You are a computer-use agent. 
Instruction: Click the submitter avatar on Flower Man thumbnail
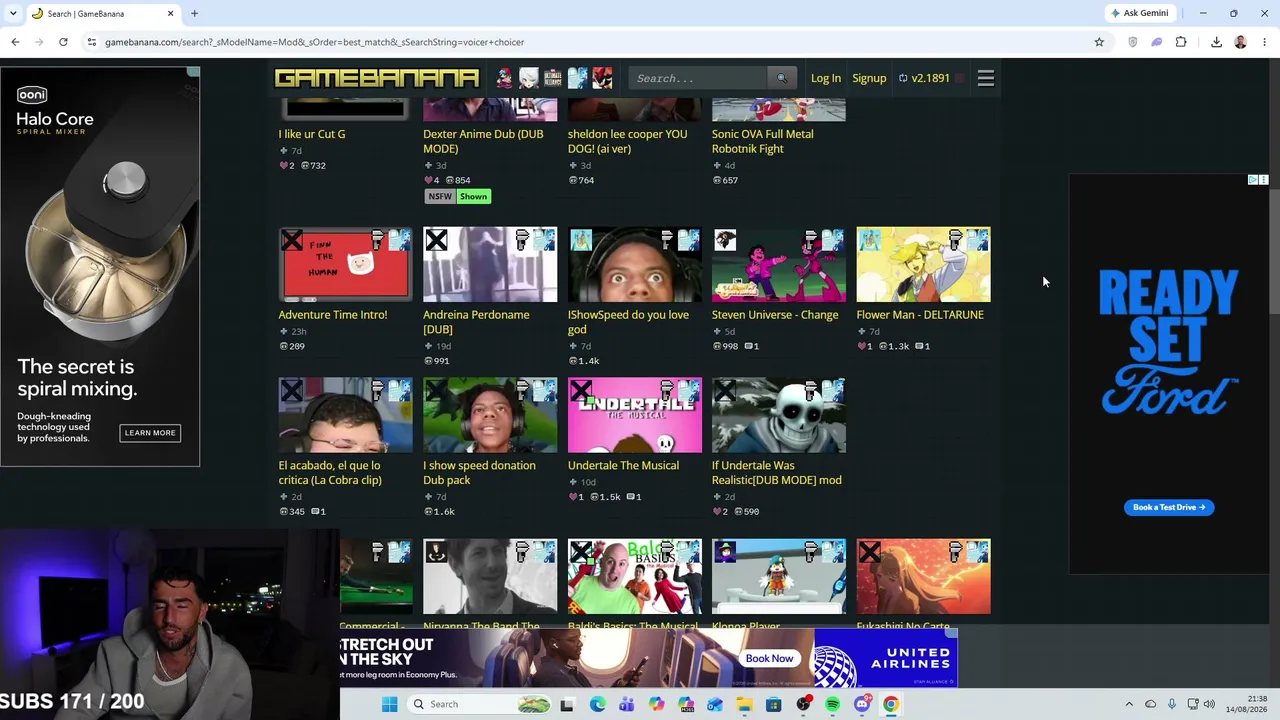pyautogui.click(x=870, y=240)
